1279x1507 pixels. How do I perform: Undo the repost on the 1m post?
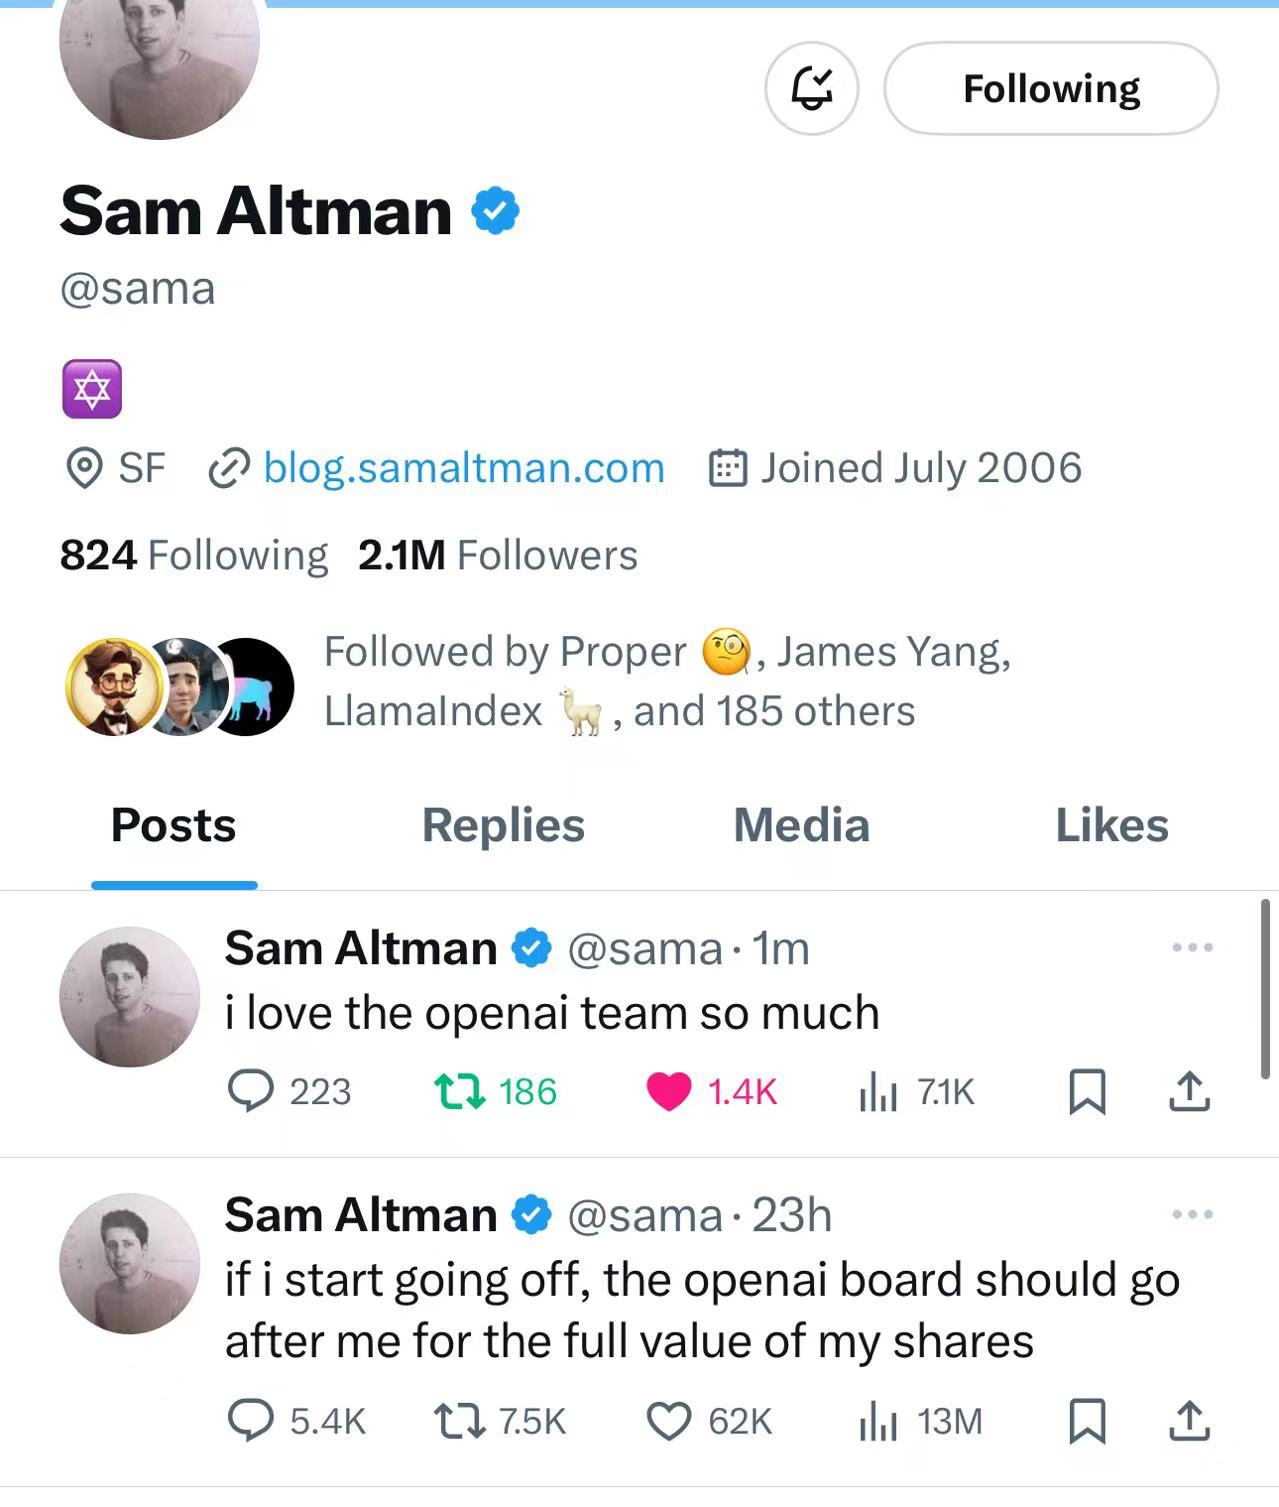(x=460, y=1091)
